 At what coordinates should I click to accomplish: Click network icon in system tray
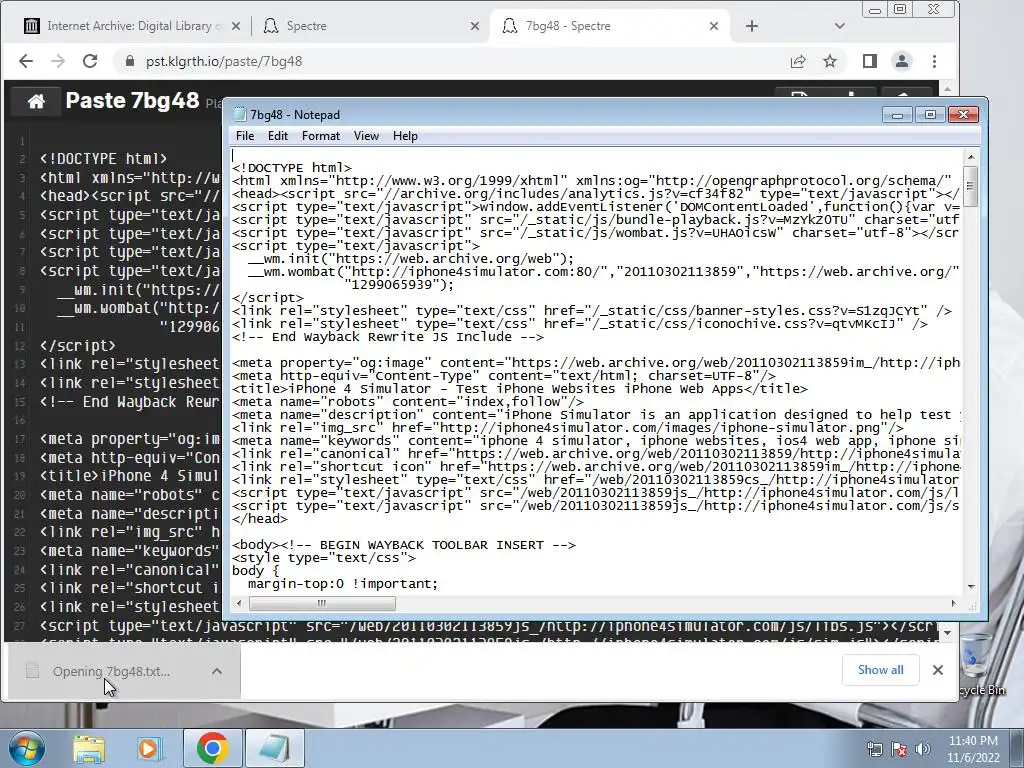874,749
